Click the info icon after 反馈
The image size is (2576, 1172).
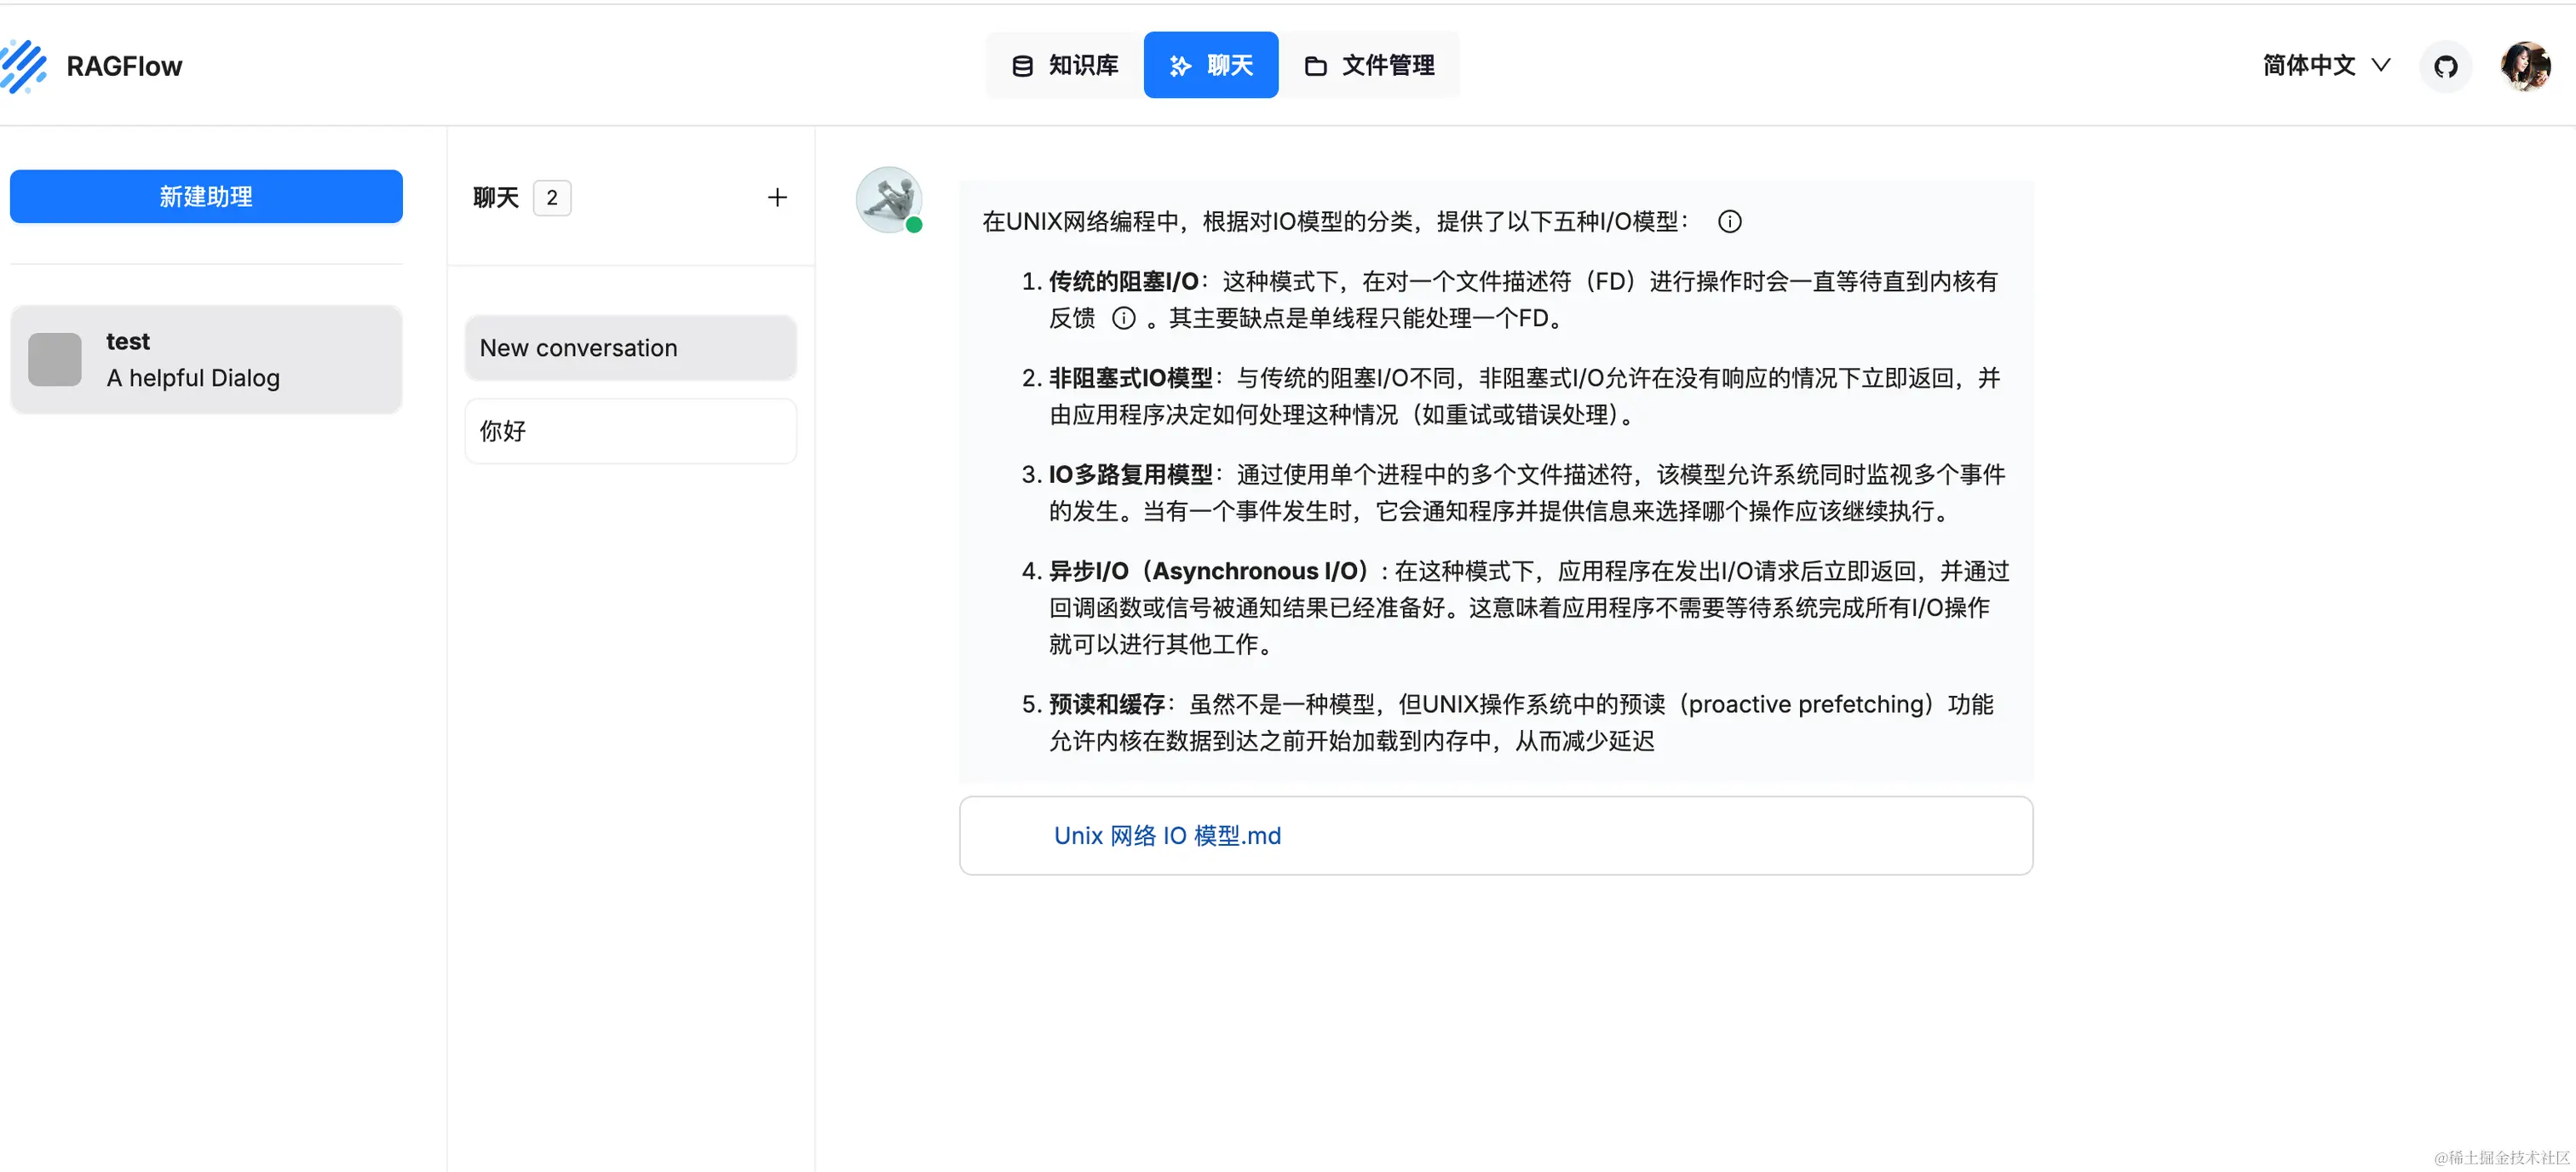click(x=1124, y=318)
